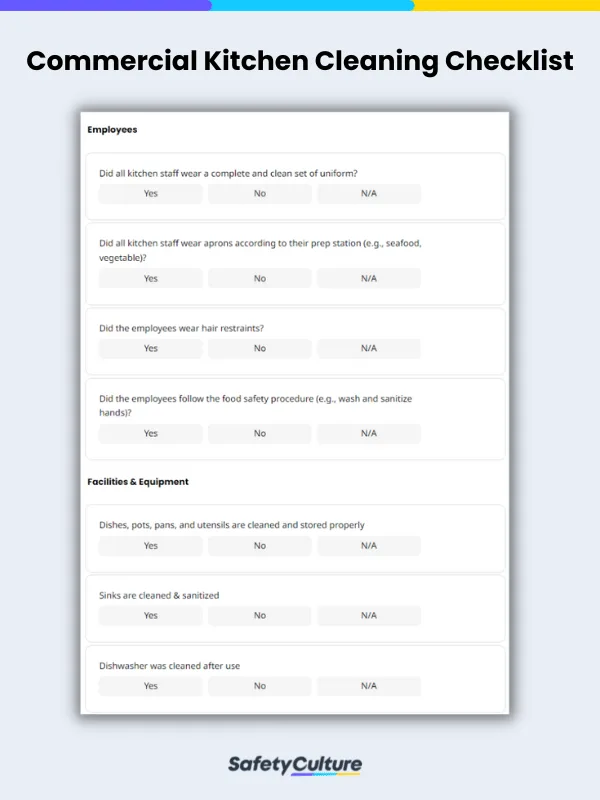
Task: Choose N/A for dishes stored properly
Action: (x=369, y=545)
